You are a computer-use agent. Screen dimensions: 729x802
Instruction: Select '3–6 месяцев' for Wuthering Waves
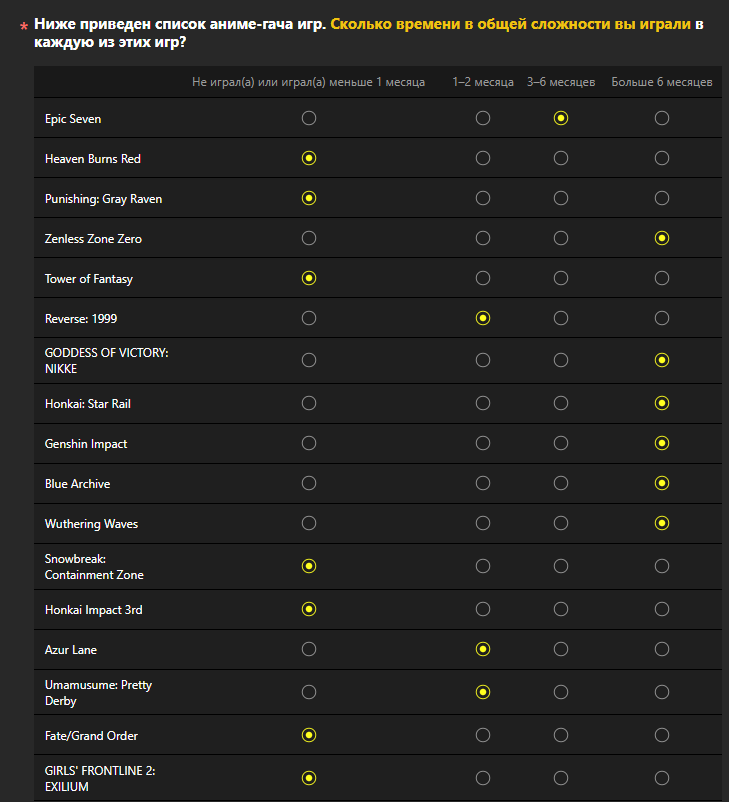click(x=561, y=523)
